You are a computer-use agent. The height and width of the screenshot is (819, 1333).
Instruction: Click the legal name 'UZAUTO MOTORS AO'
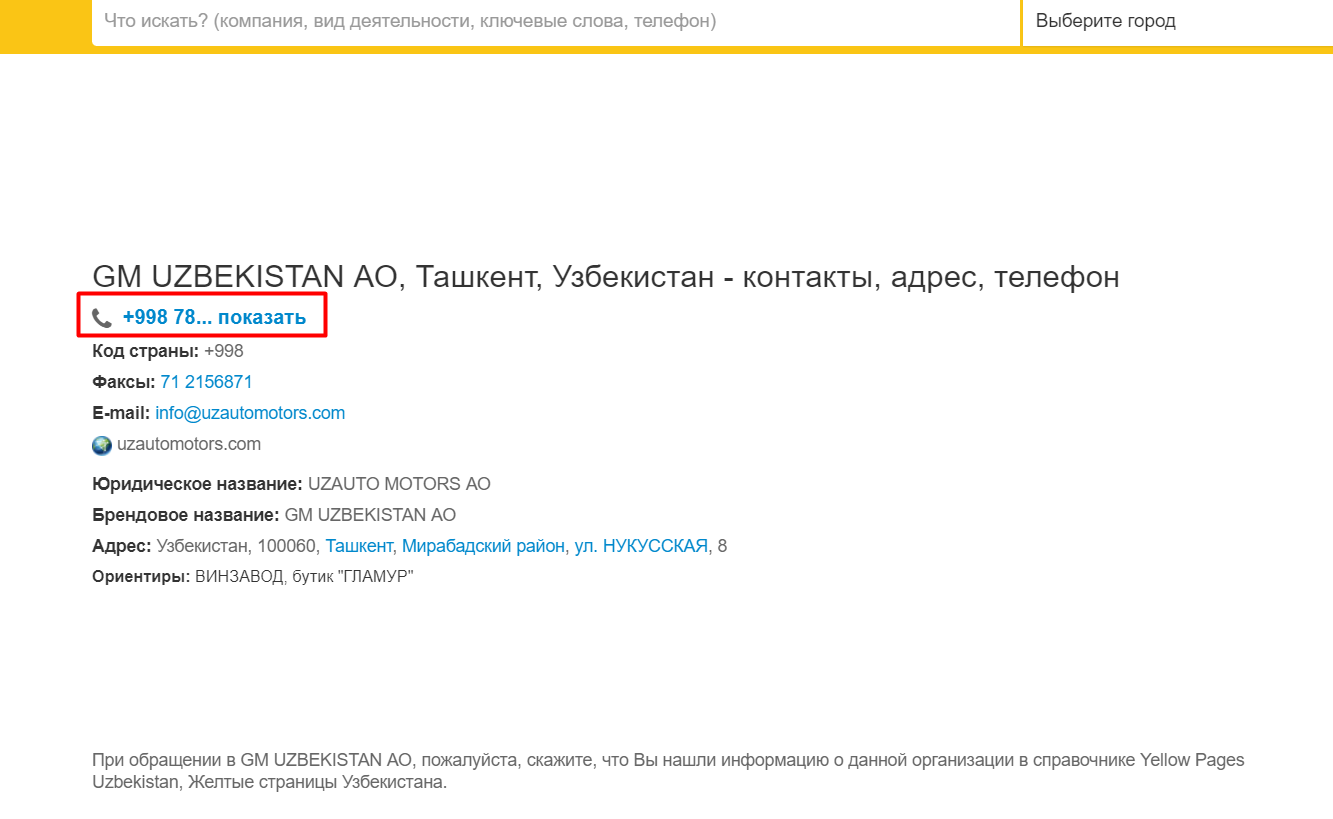[400, 484]
